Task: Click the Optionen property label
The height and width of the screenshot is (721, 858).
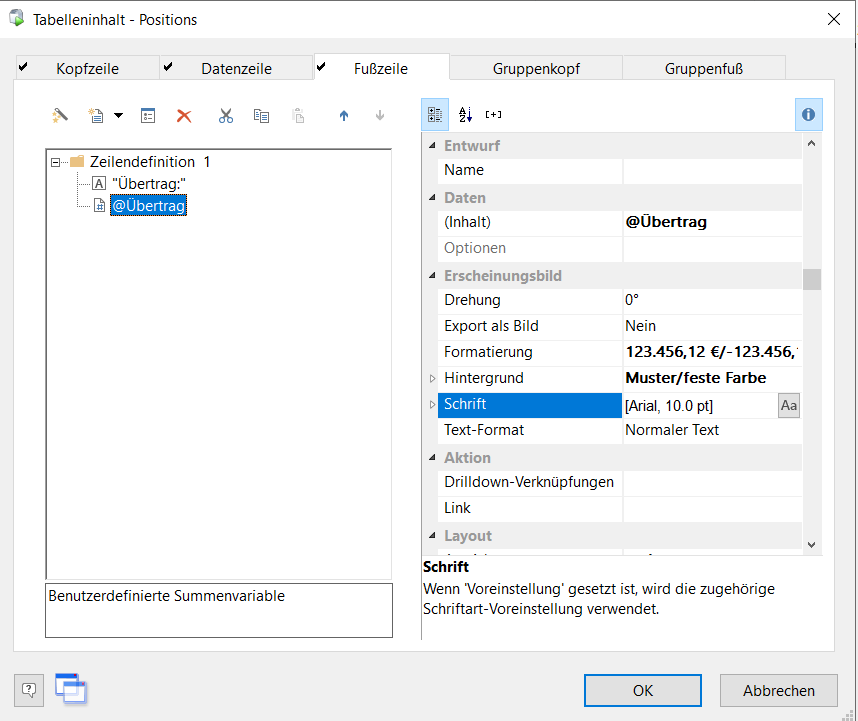Action: (x=474, y=248)
